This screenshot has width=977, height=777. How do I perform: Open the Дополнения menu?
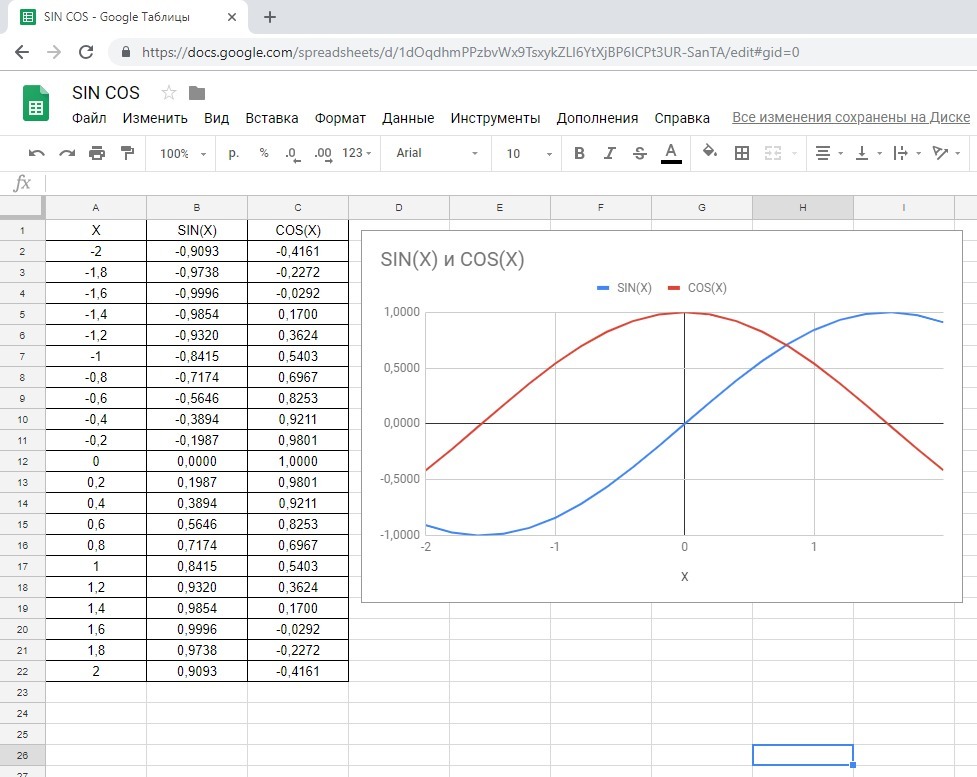click(597, 118)
